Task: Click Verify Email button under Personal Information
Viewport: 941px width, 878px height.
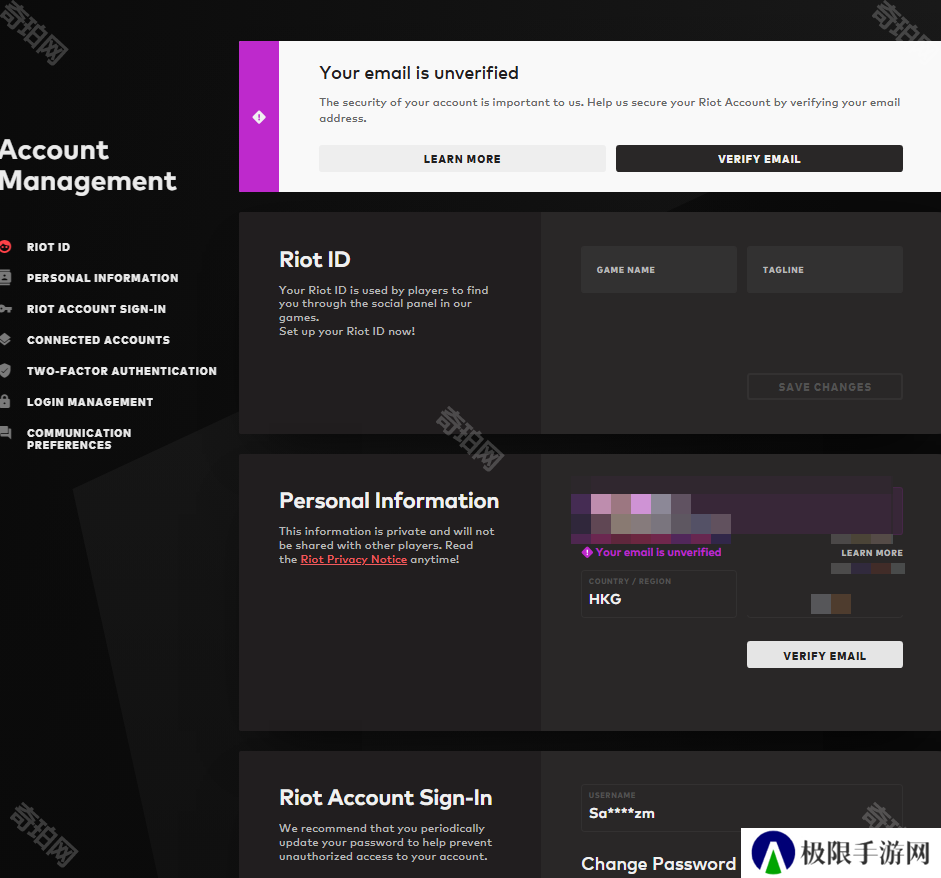Action: pyautogui.click(x=825, y=655)
